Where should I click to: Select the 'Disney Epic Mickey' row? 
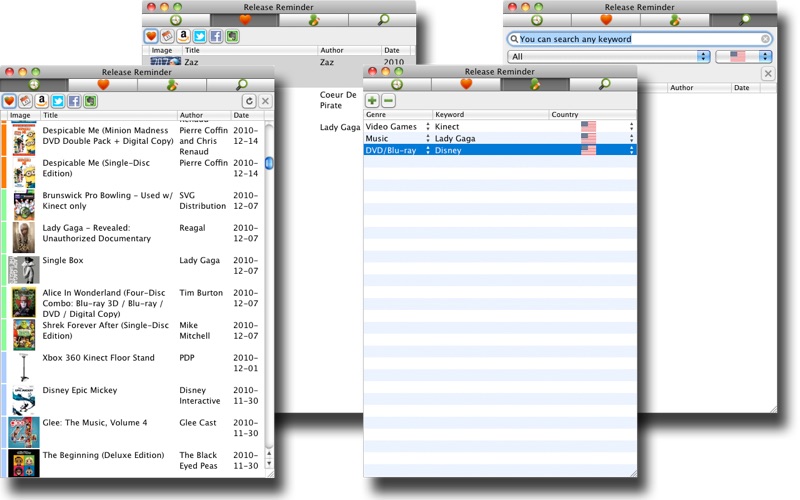click(x=133, y=399)
